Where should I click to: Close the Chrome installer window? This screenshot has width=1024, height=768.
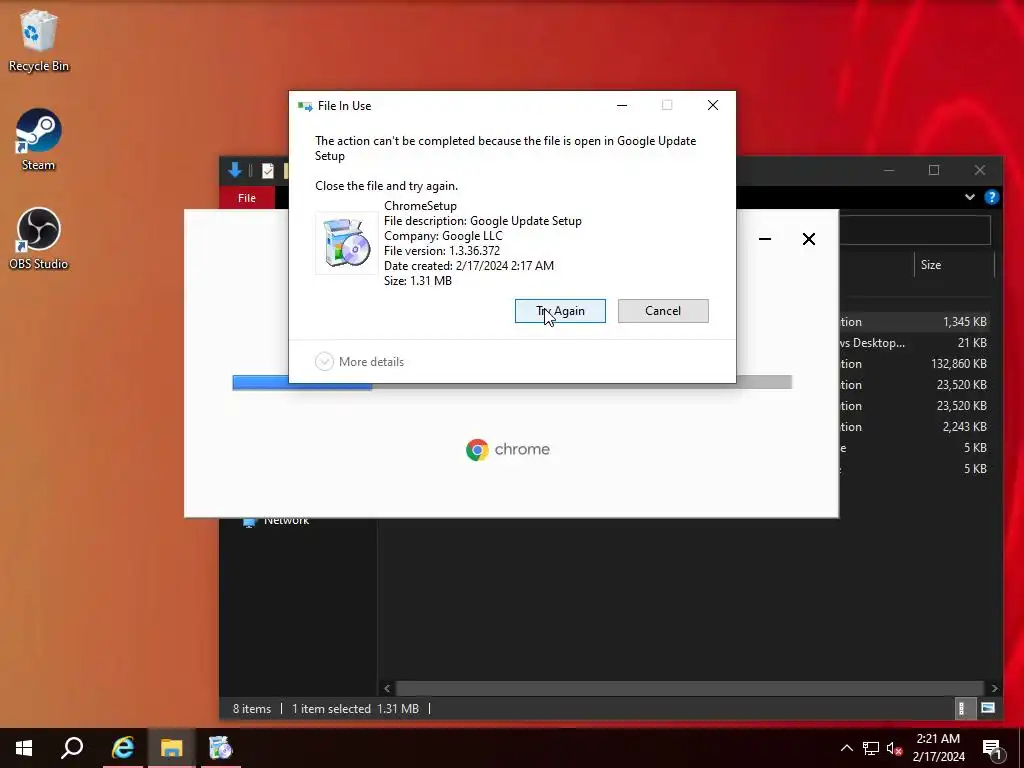[x=808, y=239]
